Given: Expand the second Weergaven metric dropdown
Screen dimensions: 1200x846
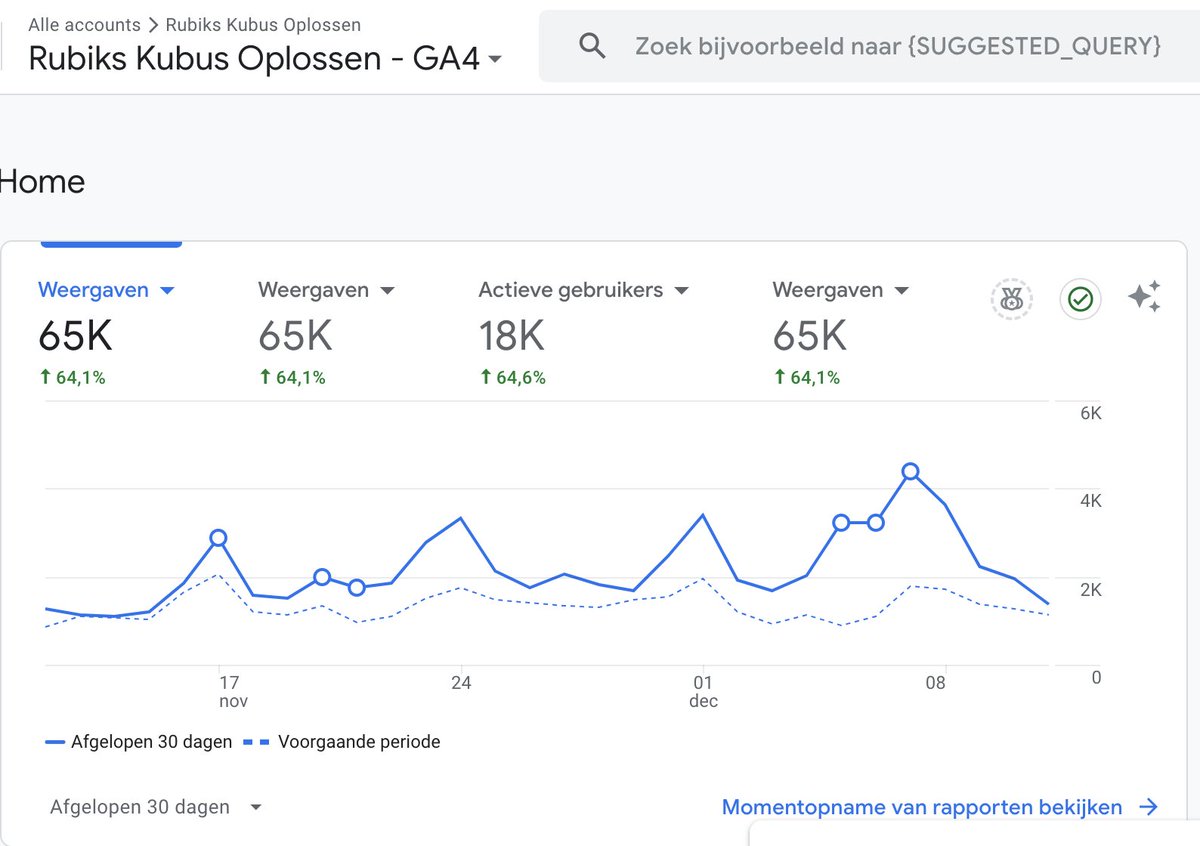Looking at the screenshot, I should (388, 289).
